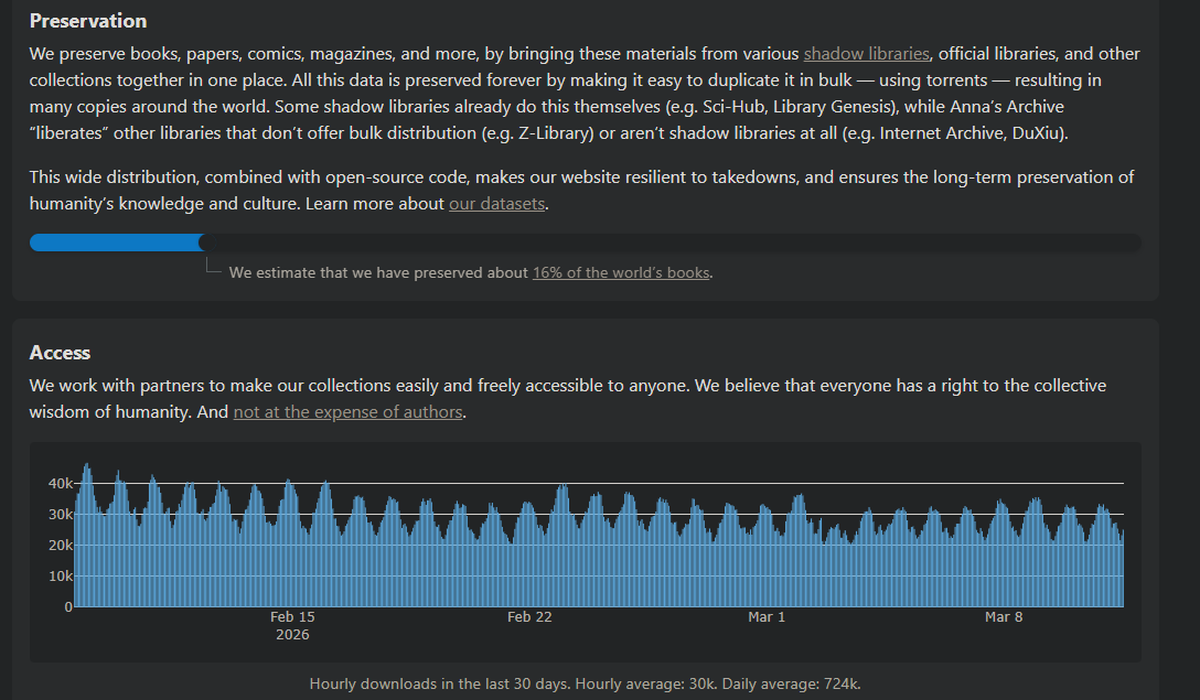Click the "Mar 1" x-axis label
The width and height of the screenshot is (1200, 700).
tap(766, 617)
